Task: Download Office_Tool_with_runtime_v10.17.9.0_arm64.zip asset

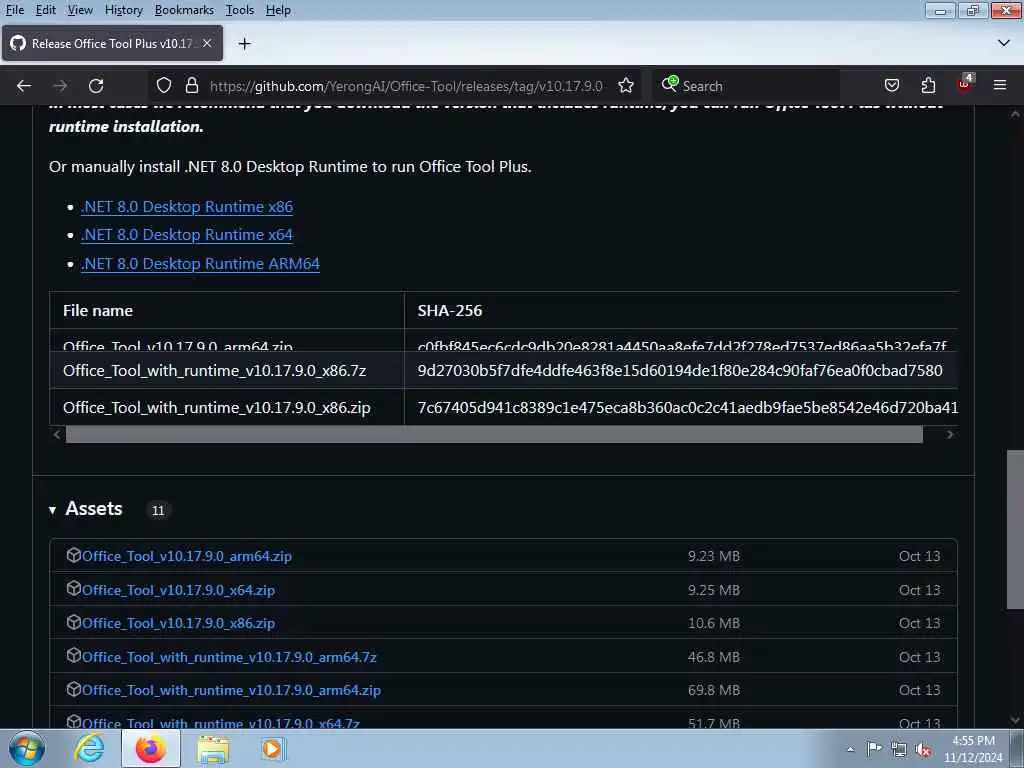Action: coord(231,690)
